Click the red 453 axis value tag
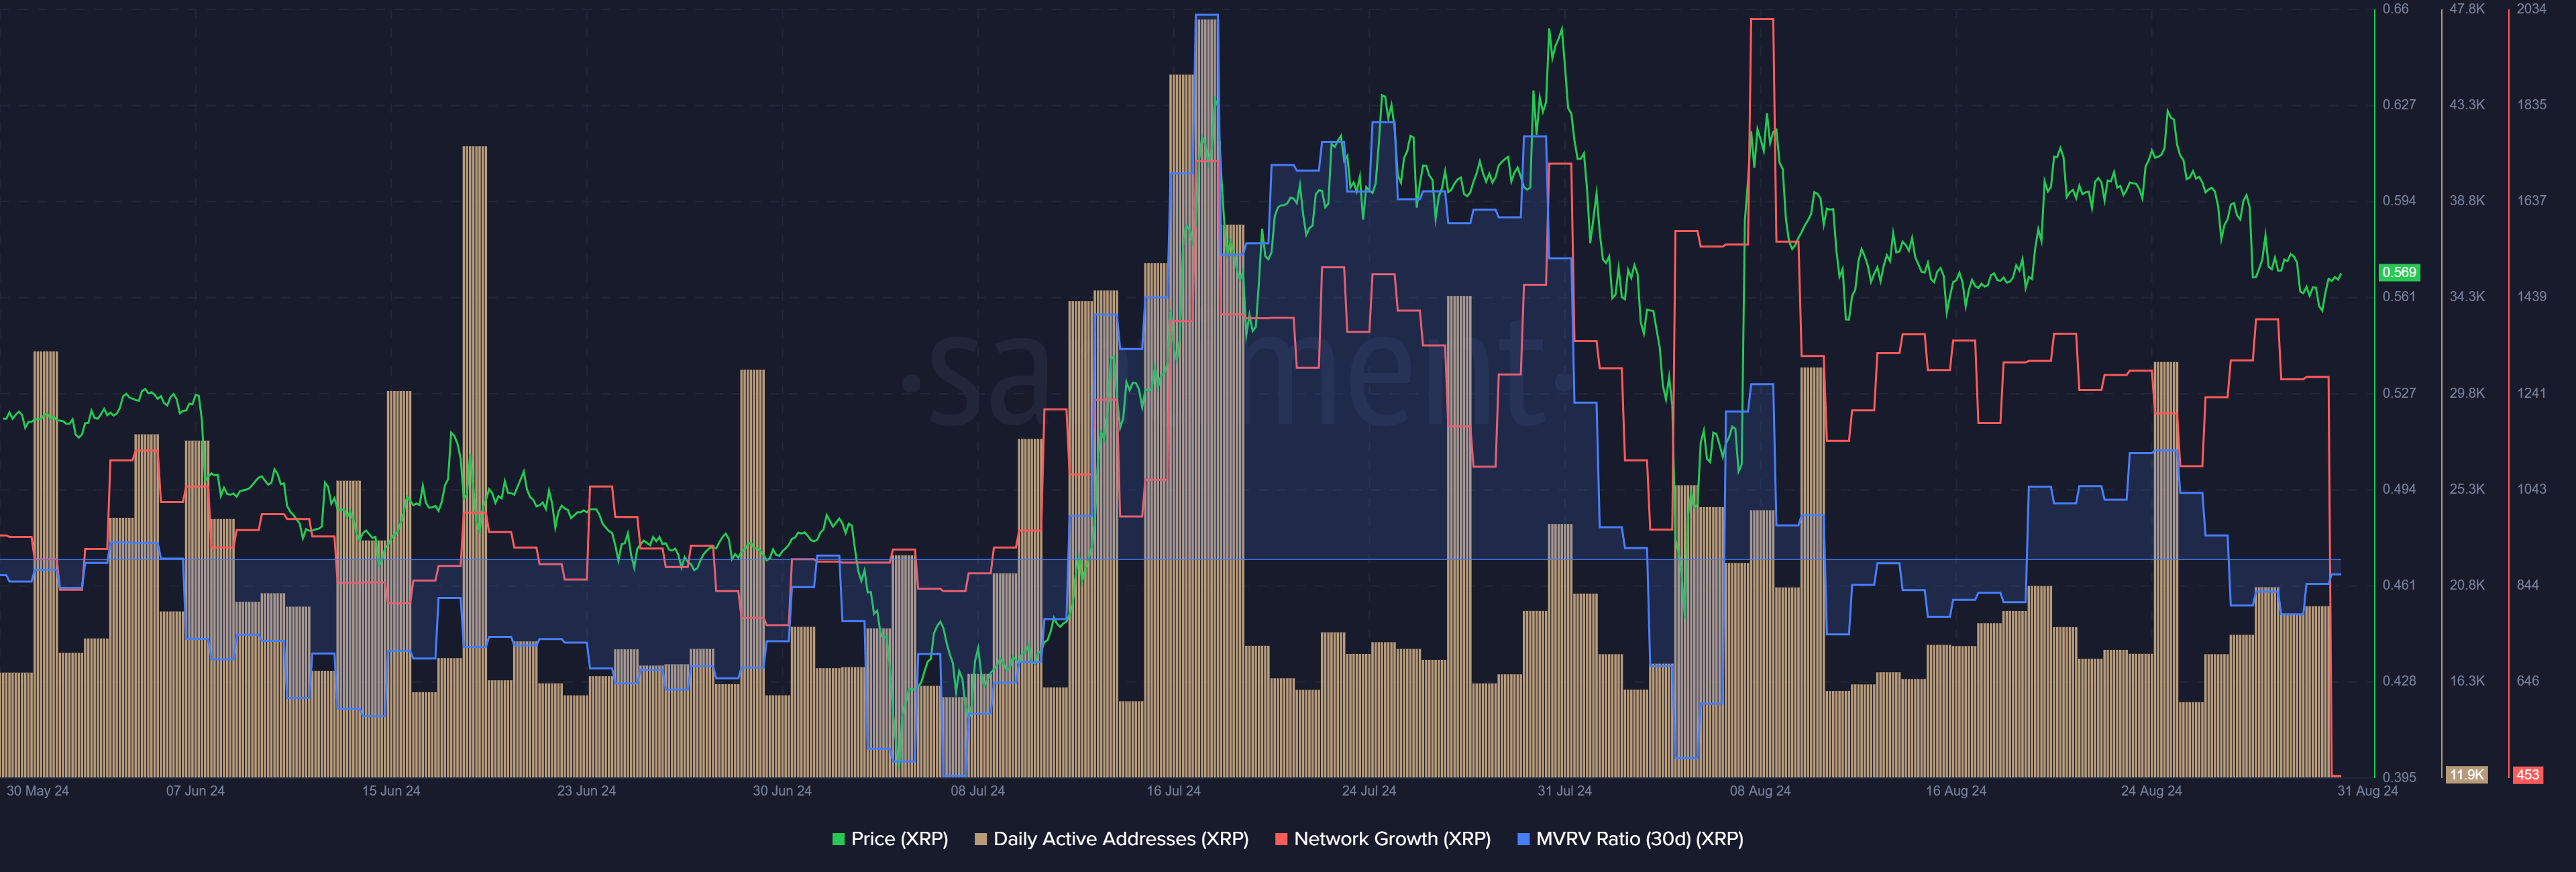The height and width of the screenshot is (872, 2576). click(x=2527, y=775)
